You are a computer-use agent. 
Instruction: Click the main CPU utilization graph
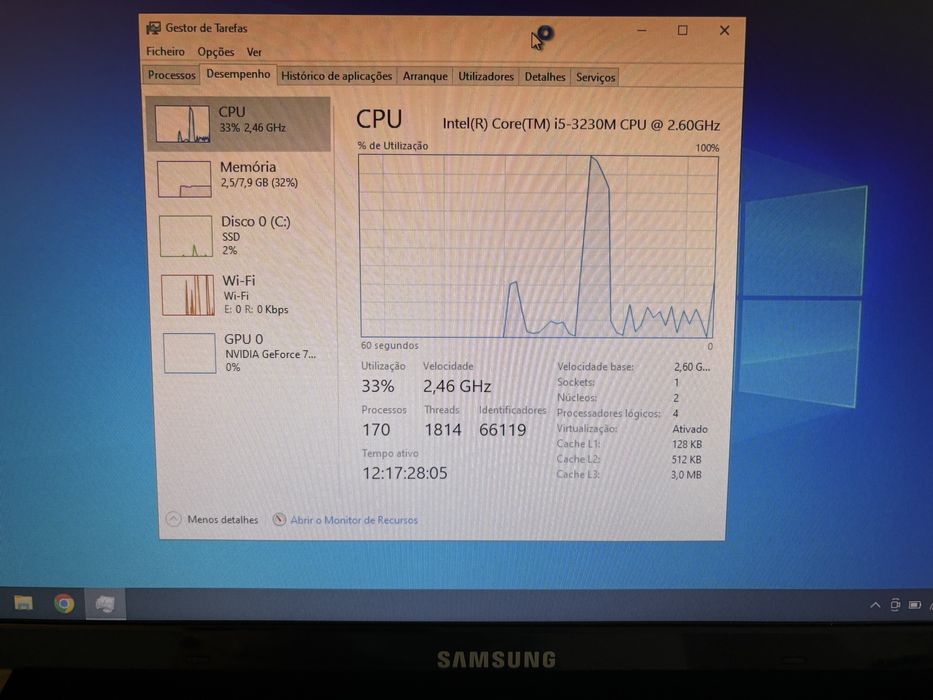click(537, 246)
